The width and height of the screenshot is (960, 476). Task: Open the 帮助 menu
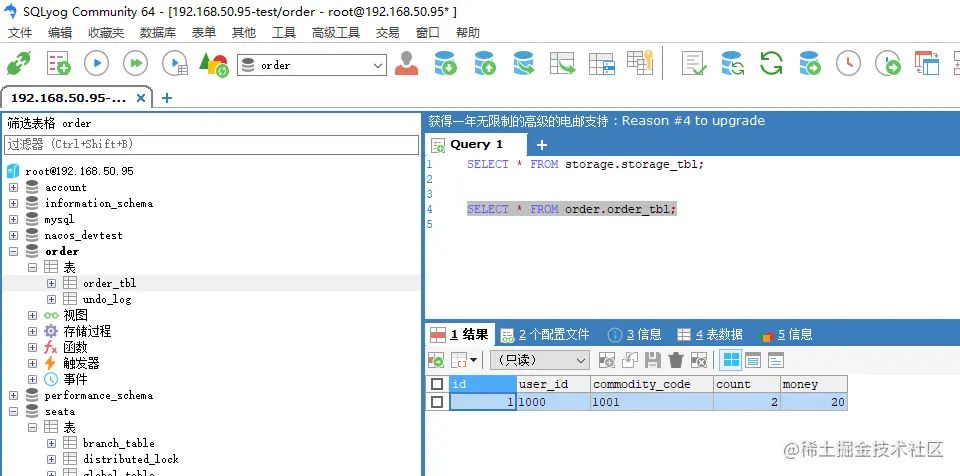468,33
